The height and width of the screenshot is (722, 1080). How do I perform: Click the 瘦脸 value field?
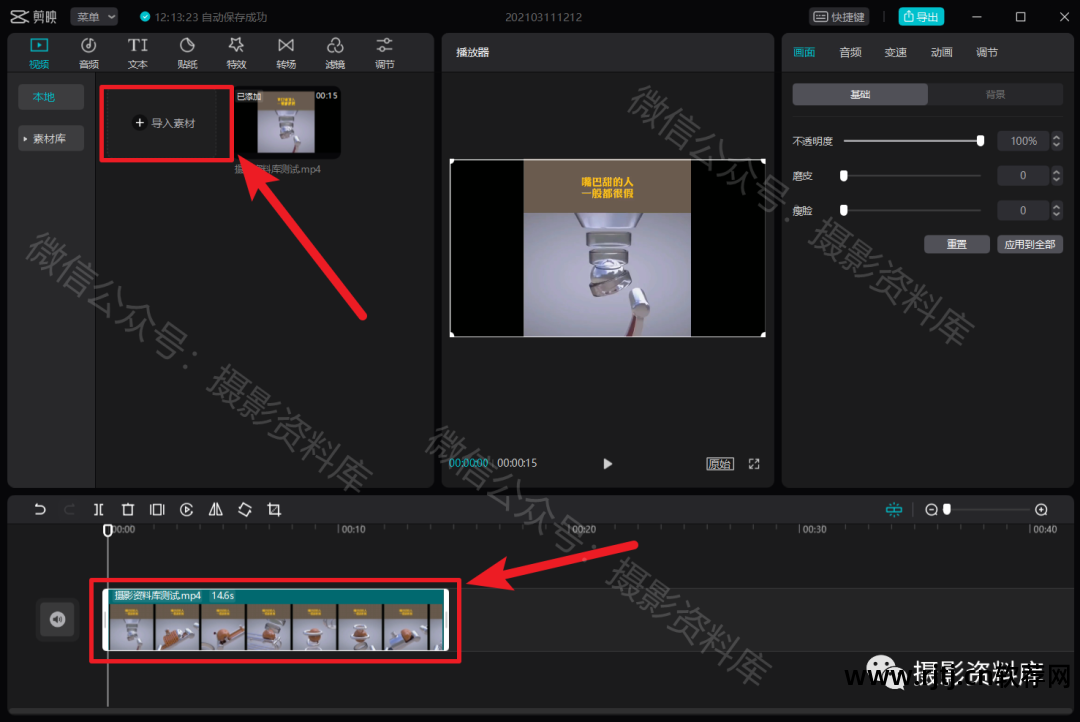(x=1024, y=210)
